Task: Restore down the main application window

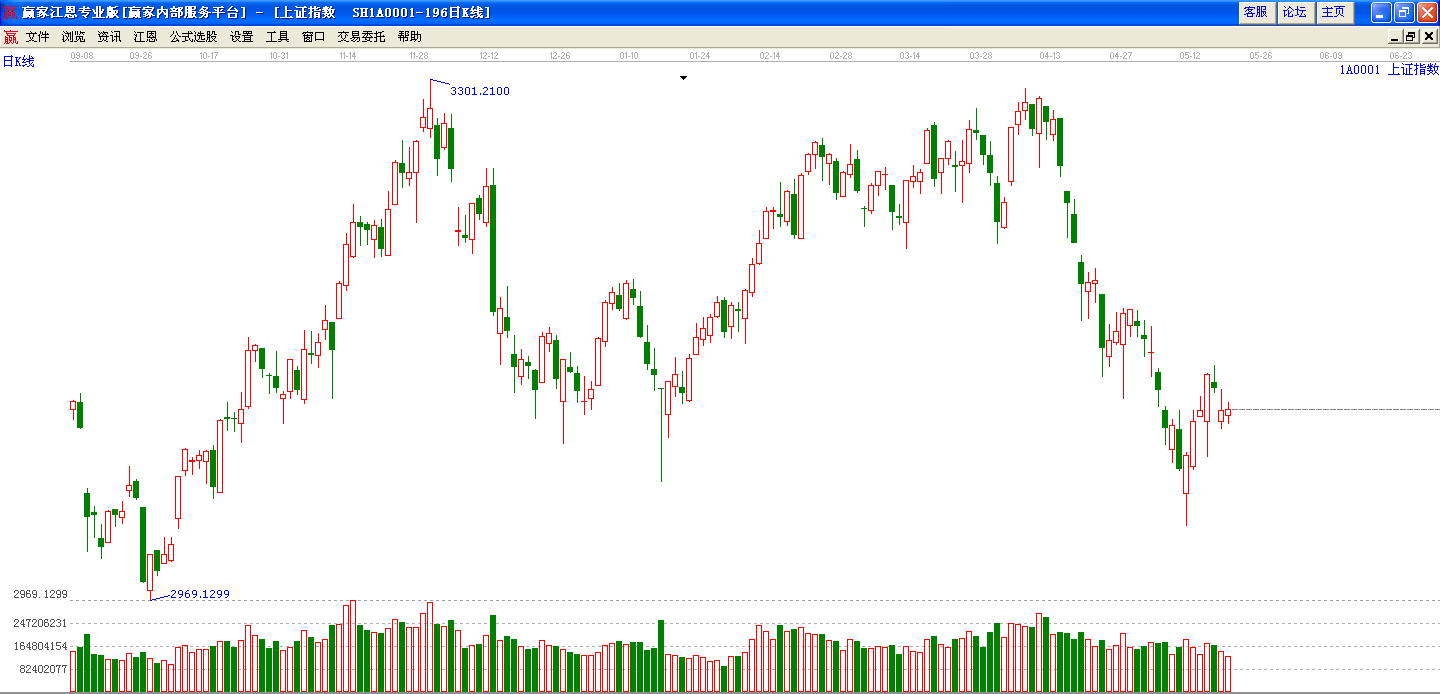Action: tap(1404, 12)
